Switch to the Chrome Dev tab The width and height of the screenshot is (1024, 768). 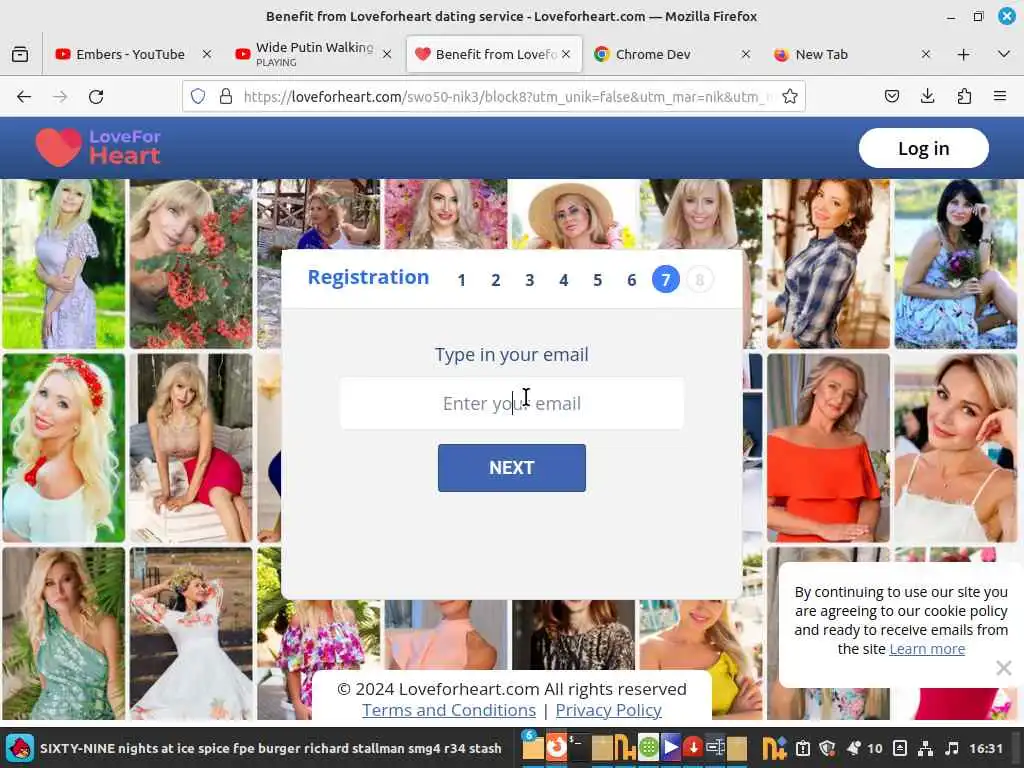673,54
